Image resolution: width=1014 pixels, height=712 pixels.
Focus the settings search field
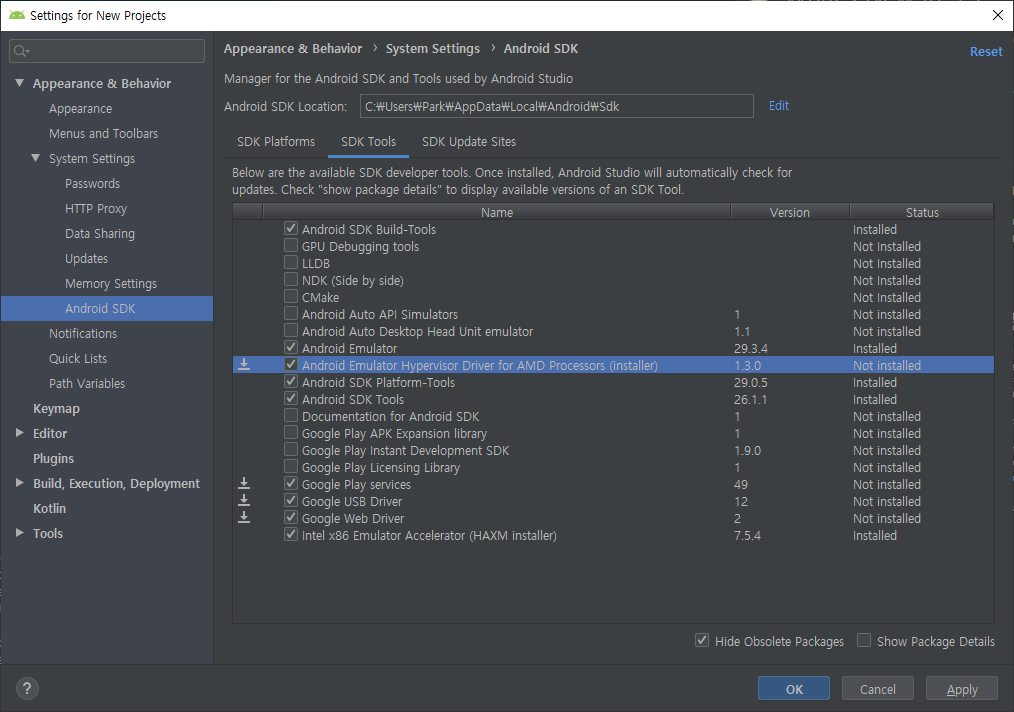(107, 51)
